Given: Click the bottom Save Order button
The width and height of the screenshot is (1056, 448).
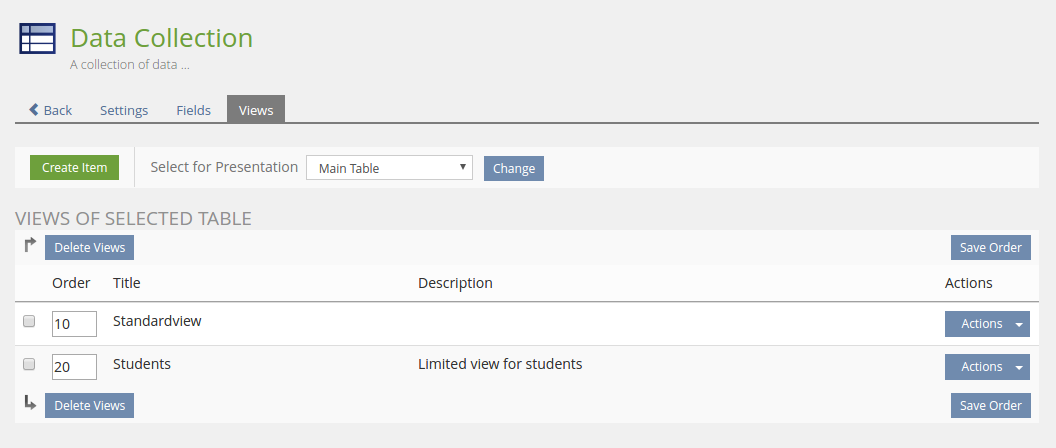Looking at the screenshot, I should (x=990, y=405).
